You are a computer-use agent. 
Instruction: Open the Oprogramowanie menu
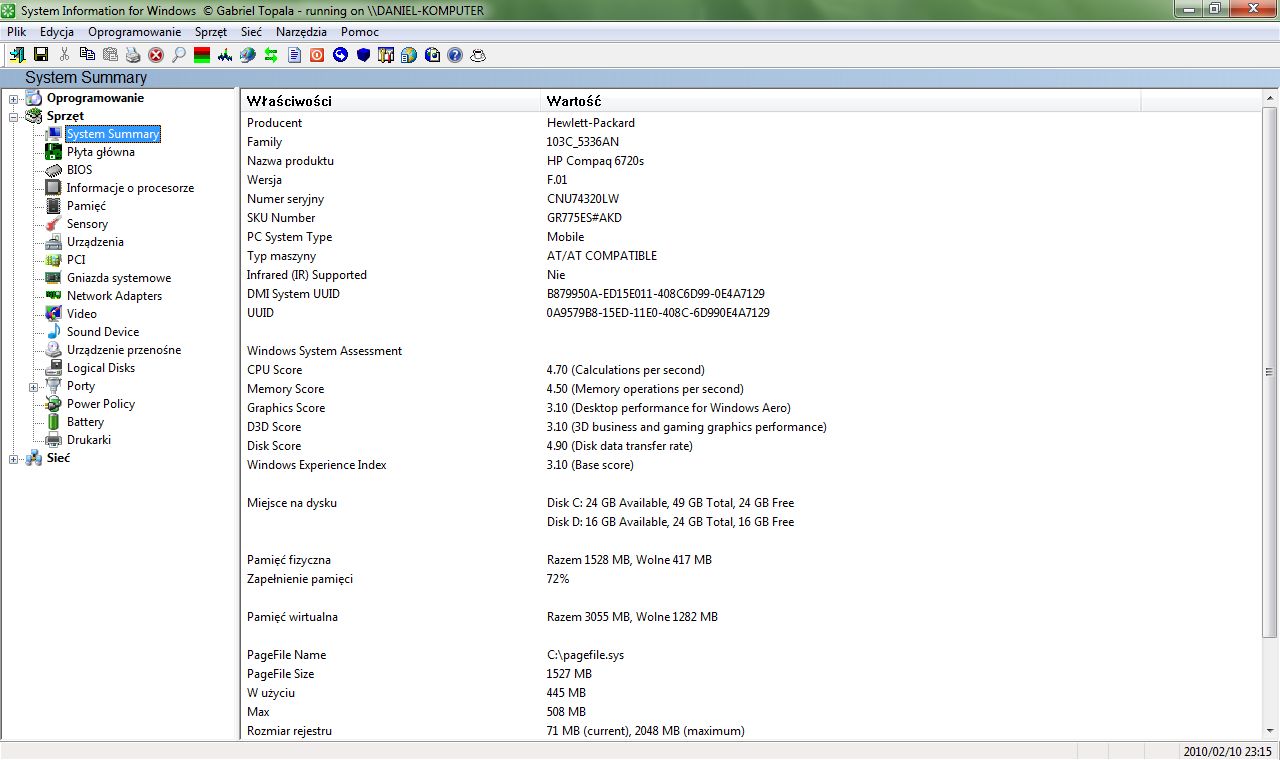pyautogui.click(x=134, y=32)
